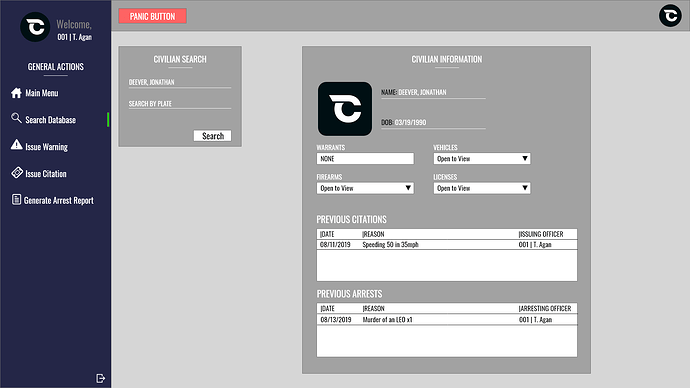Click the citation issuing officer 001 | T. Agan
This screenshot has height=388, width=690.
[535, 245]
